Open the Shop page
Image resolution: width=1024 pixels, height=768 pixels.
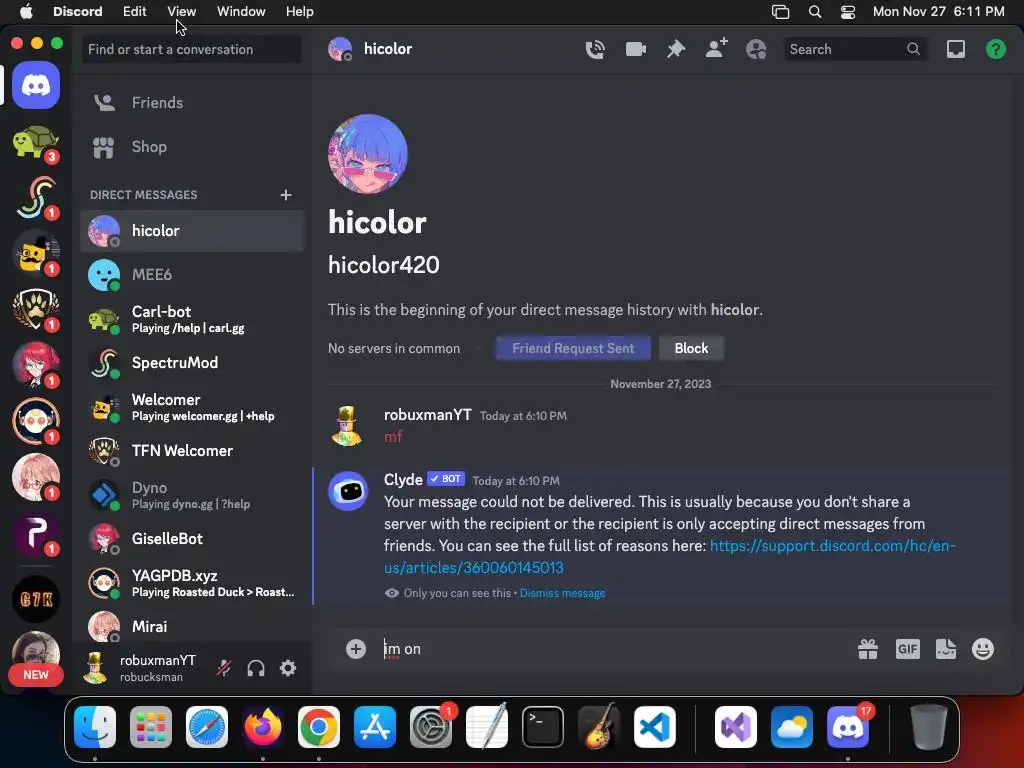point(192,147)
